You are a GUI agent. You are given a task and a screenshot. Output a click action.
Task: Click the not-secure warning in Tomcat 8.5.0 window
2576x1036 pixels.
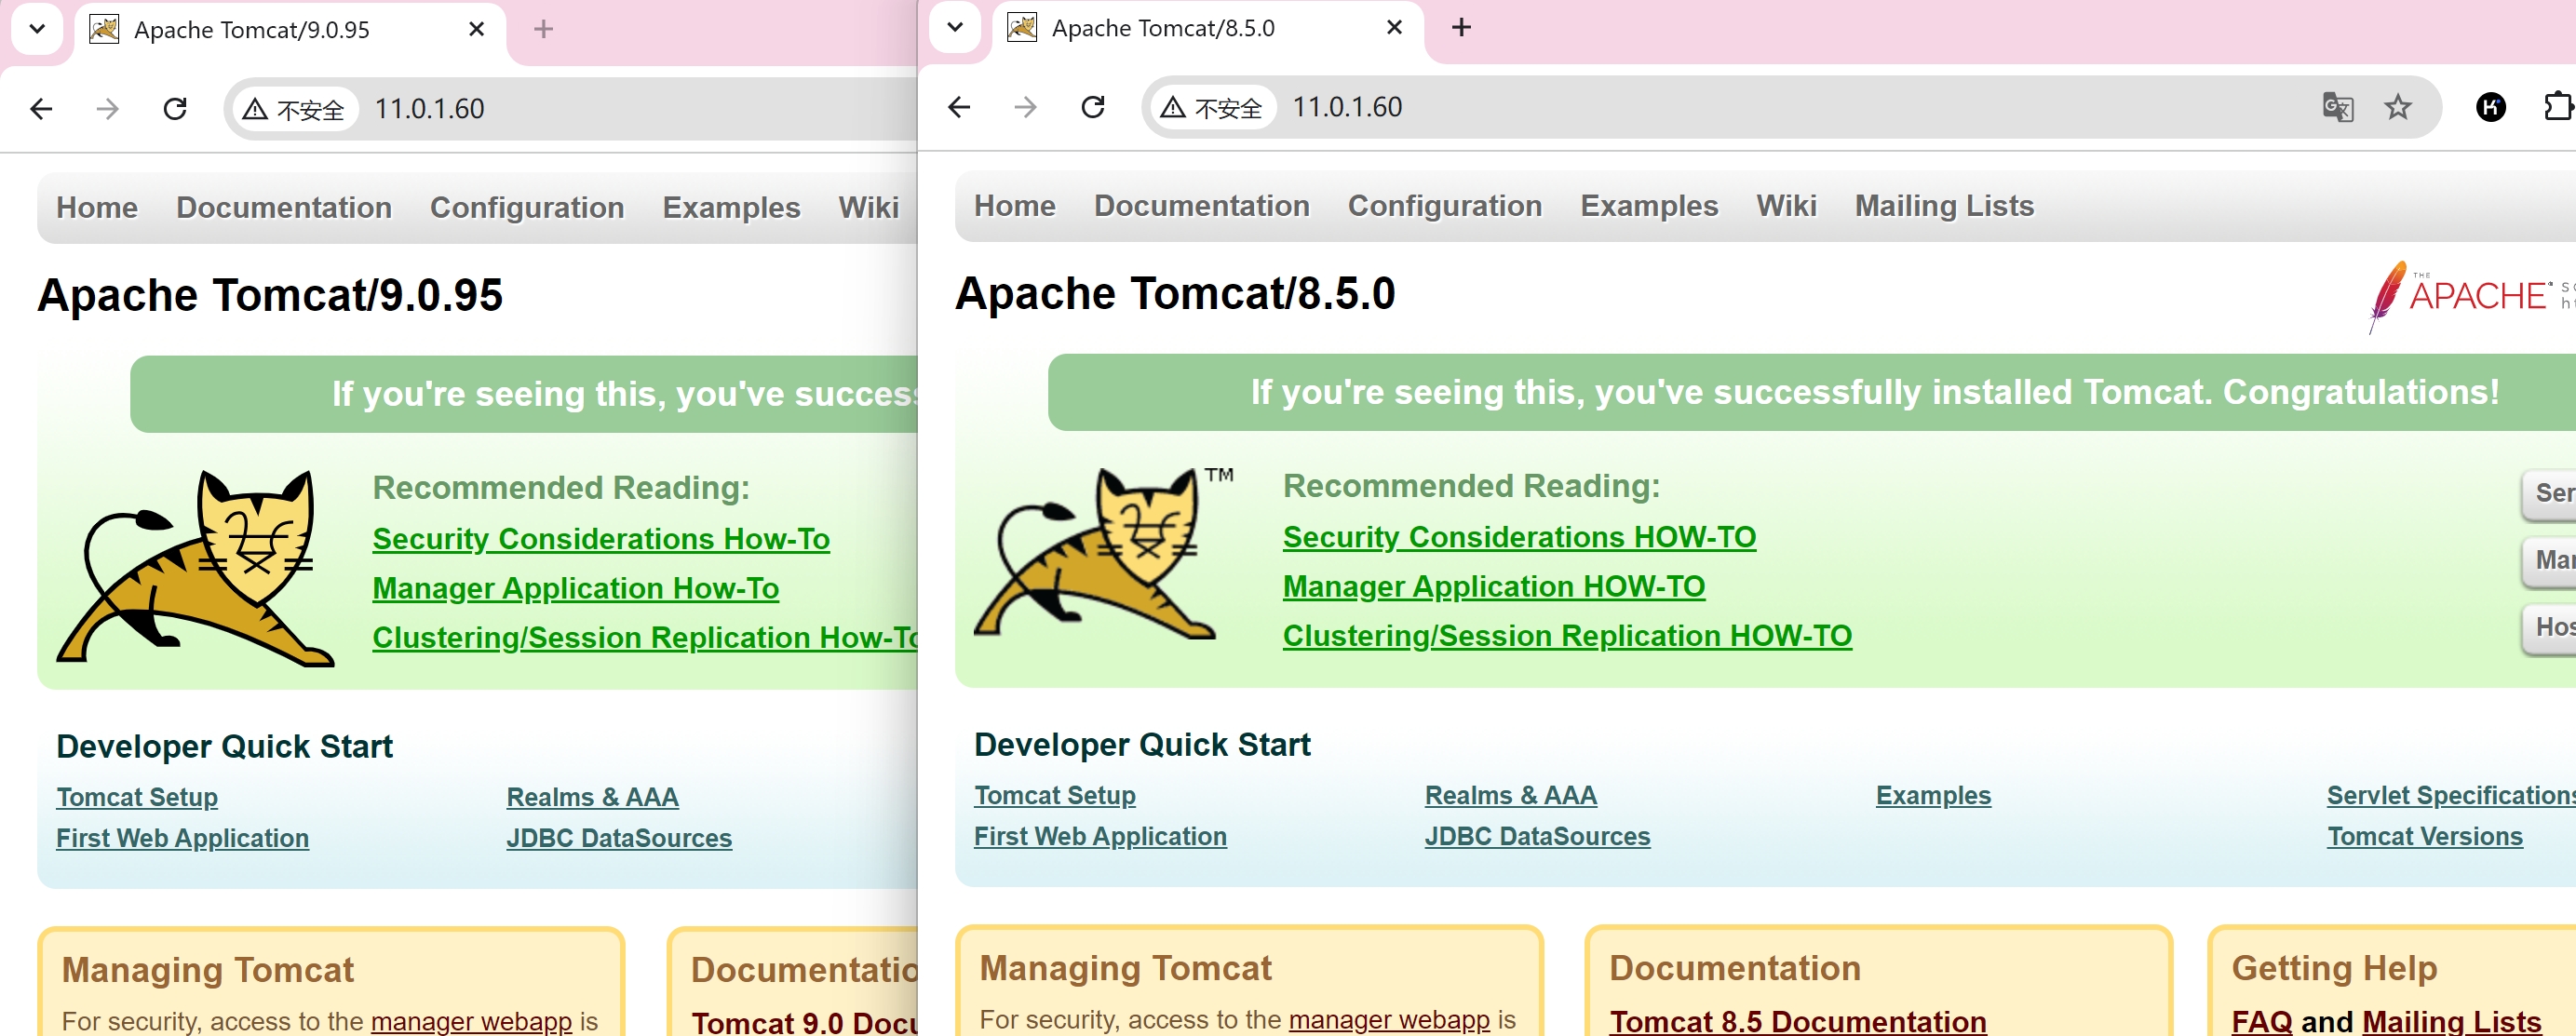point(1212,107)
